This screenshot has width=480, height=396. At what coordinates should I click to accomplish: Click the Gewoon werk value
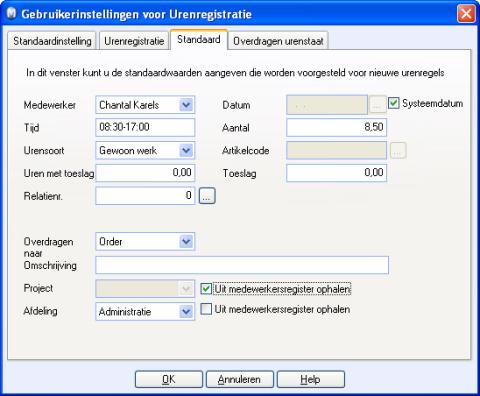pos(128,151)
